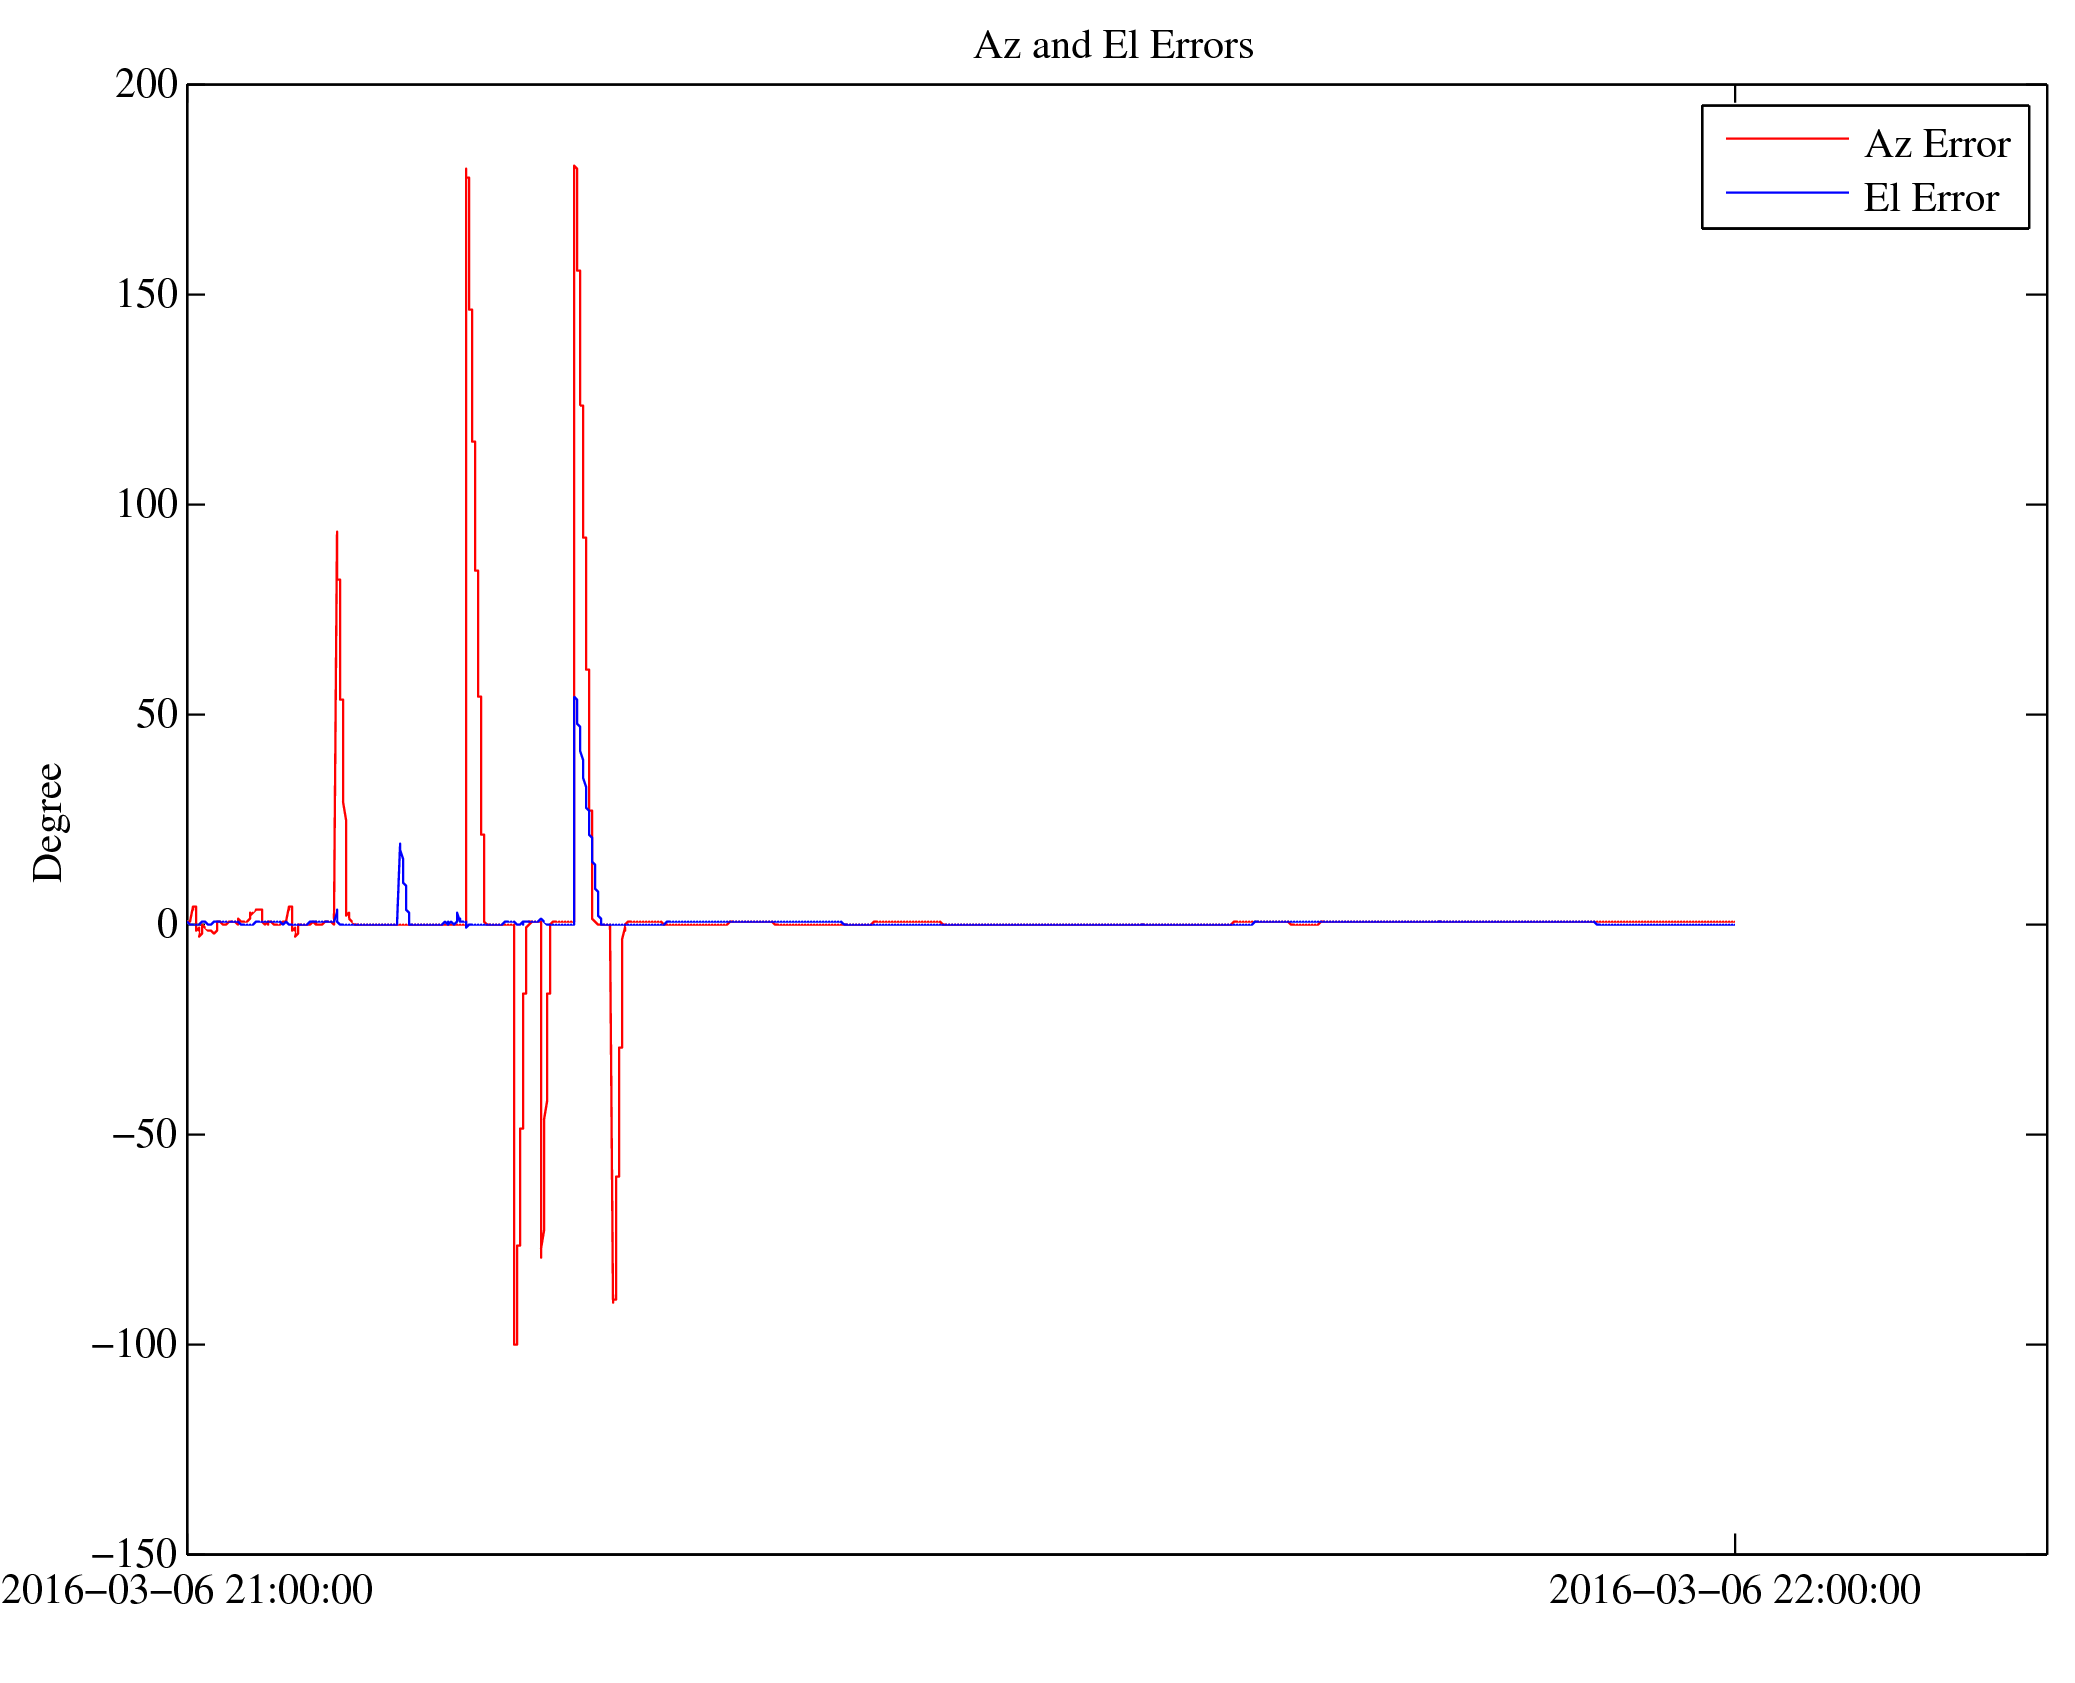Click the tallest blue El Error spike peak
2075x1683 pixels.
coord(575,700)
